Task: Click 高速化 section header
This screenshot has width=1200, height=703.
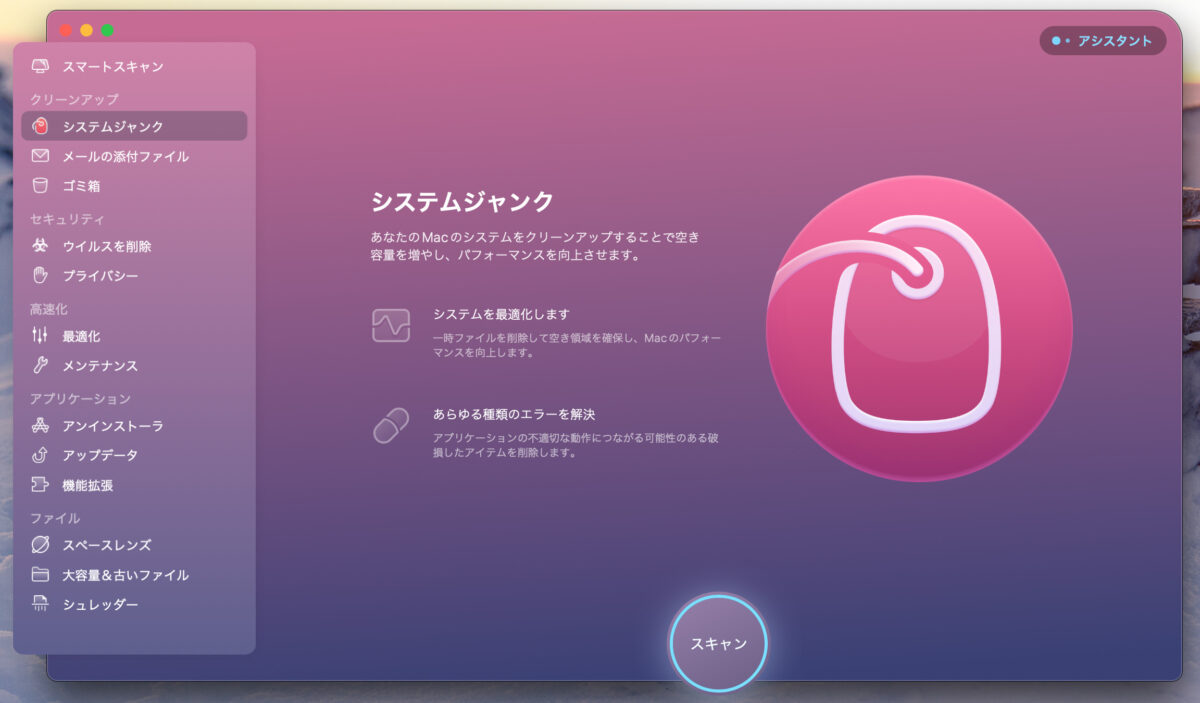Action: click(x=49, y=309)
